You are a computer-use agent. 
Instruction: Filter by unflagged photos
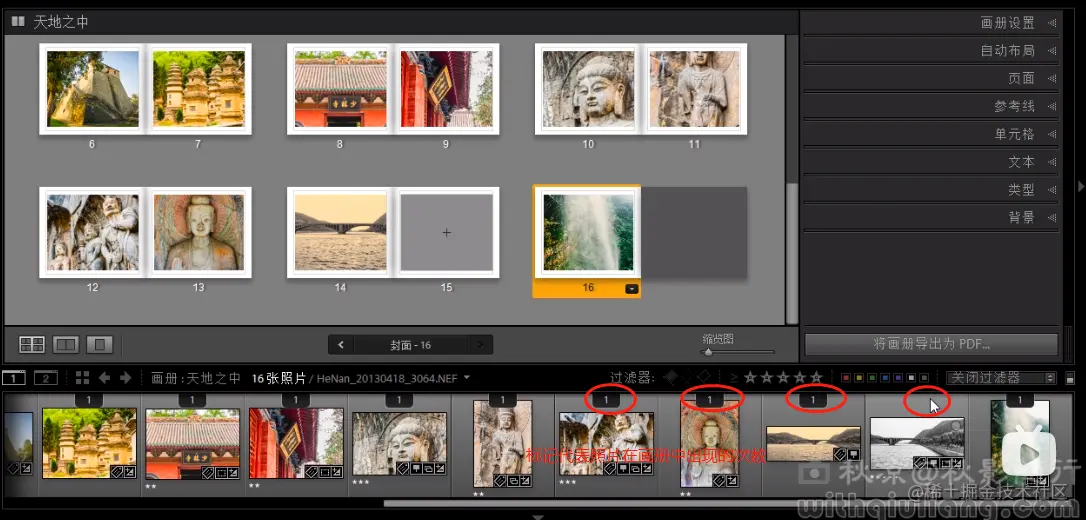click(x=687, y=377)
